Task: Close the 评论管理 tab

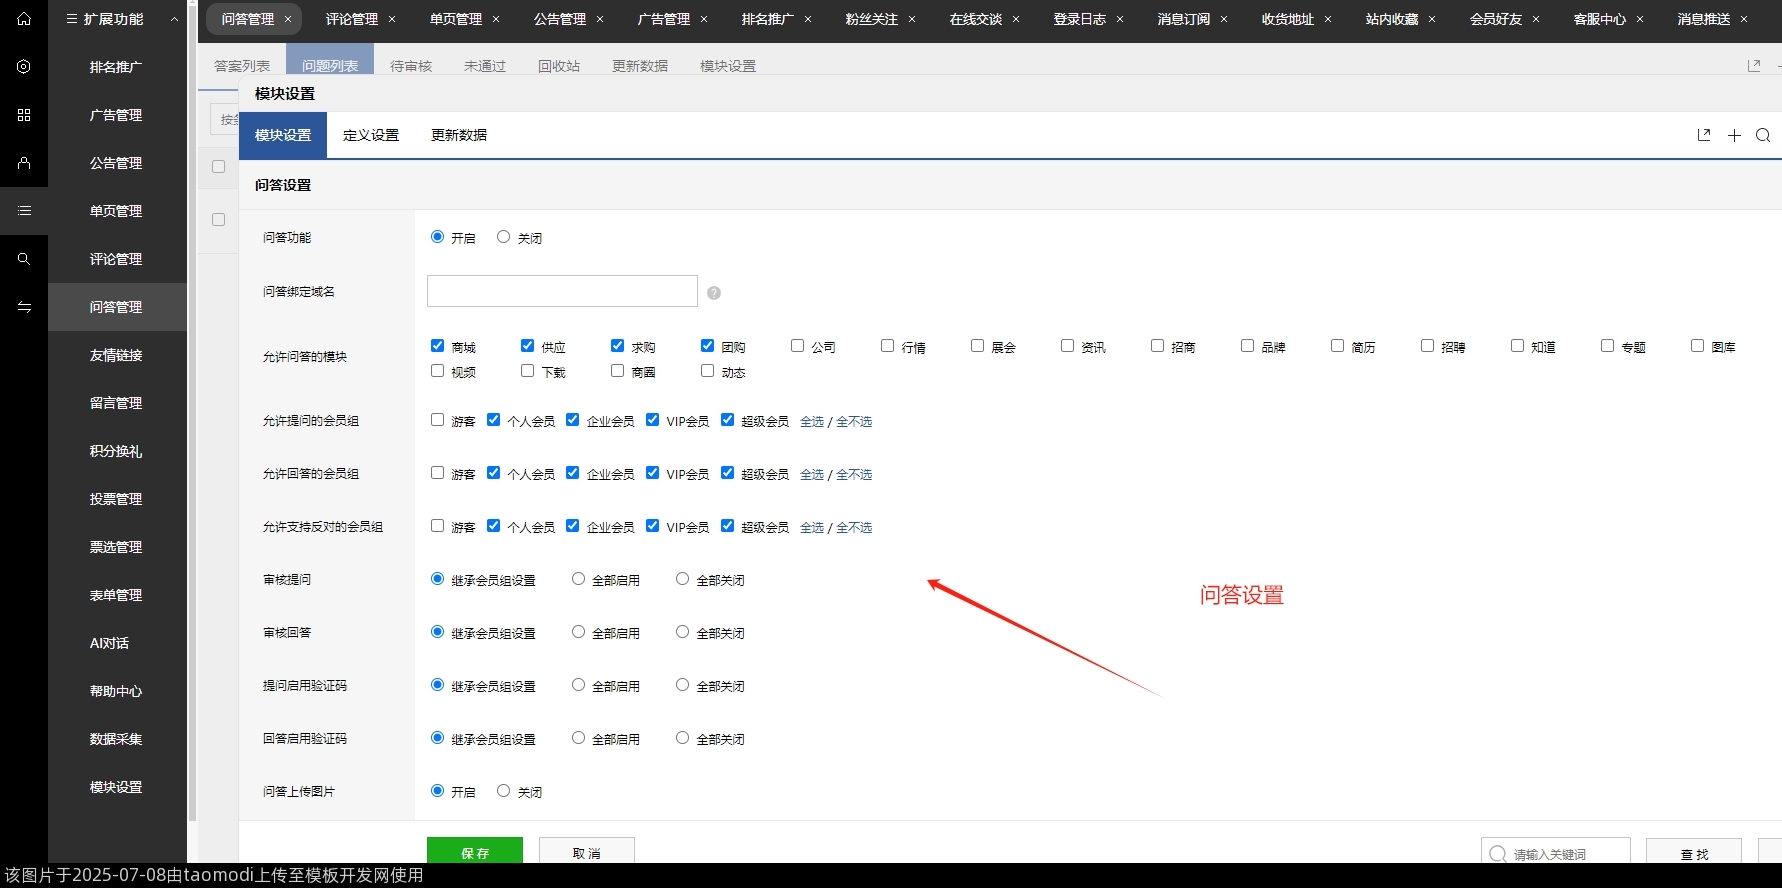Action: point(392,19)
